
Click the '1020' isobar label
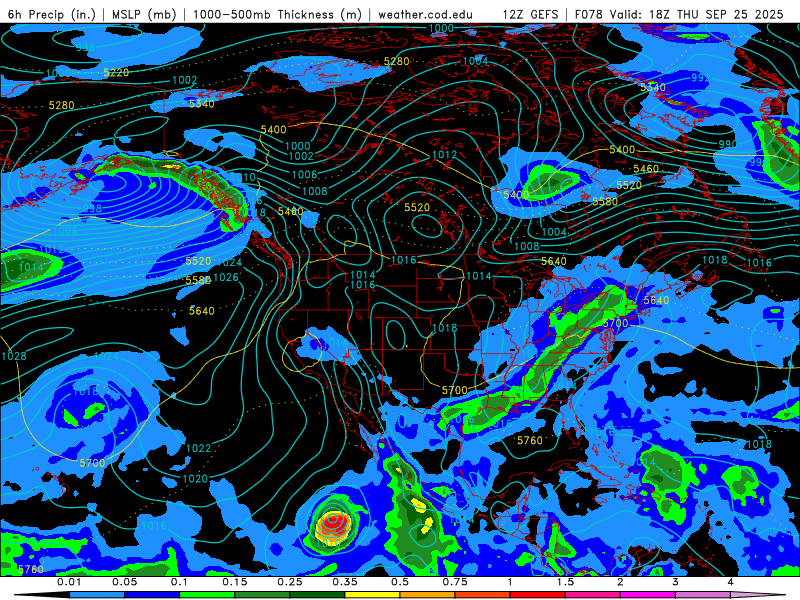195,479
